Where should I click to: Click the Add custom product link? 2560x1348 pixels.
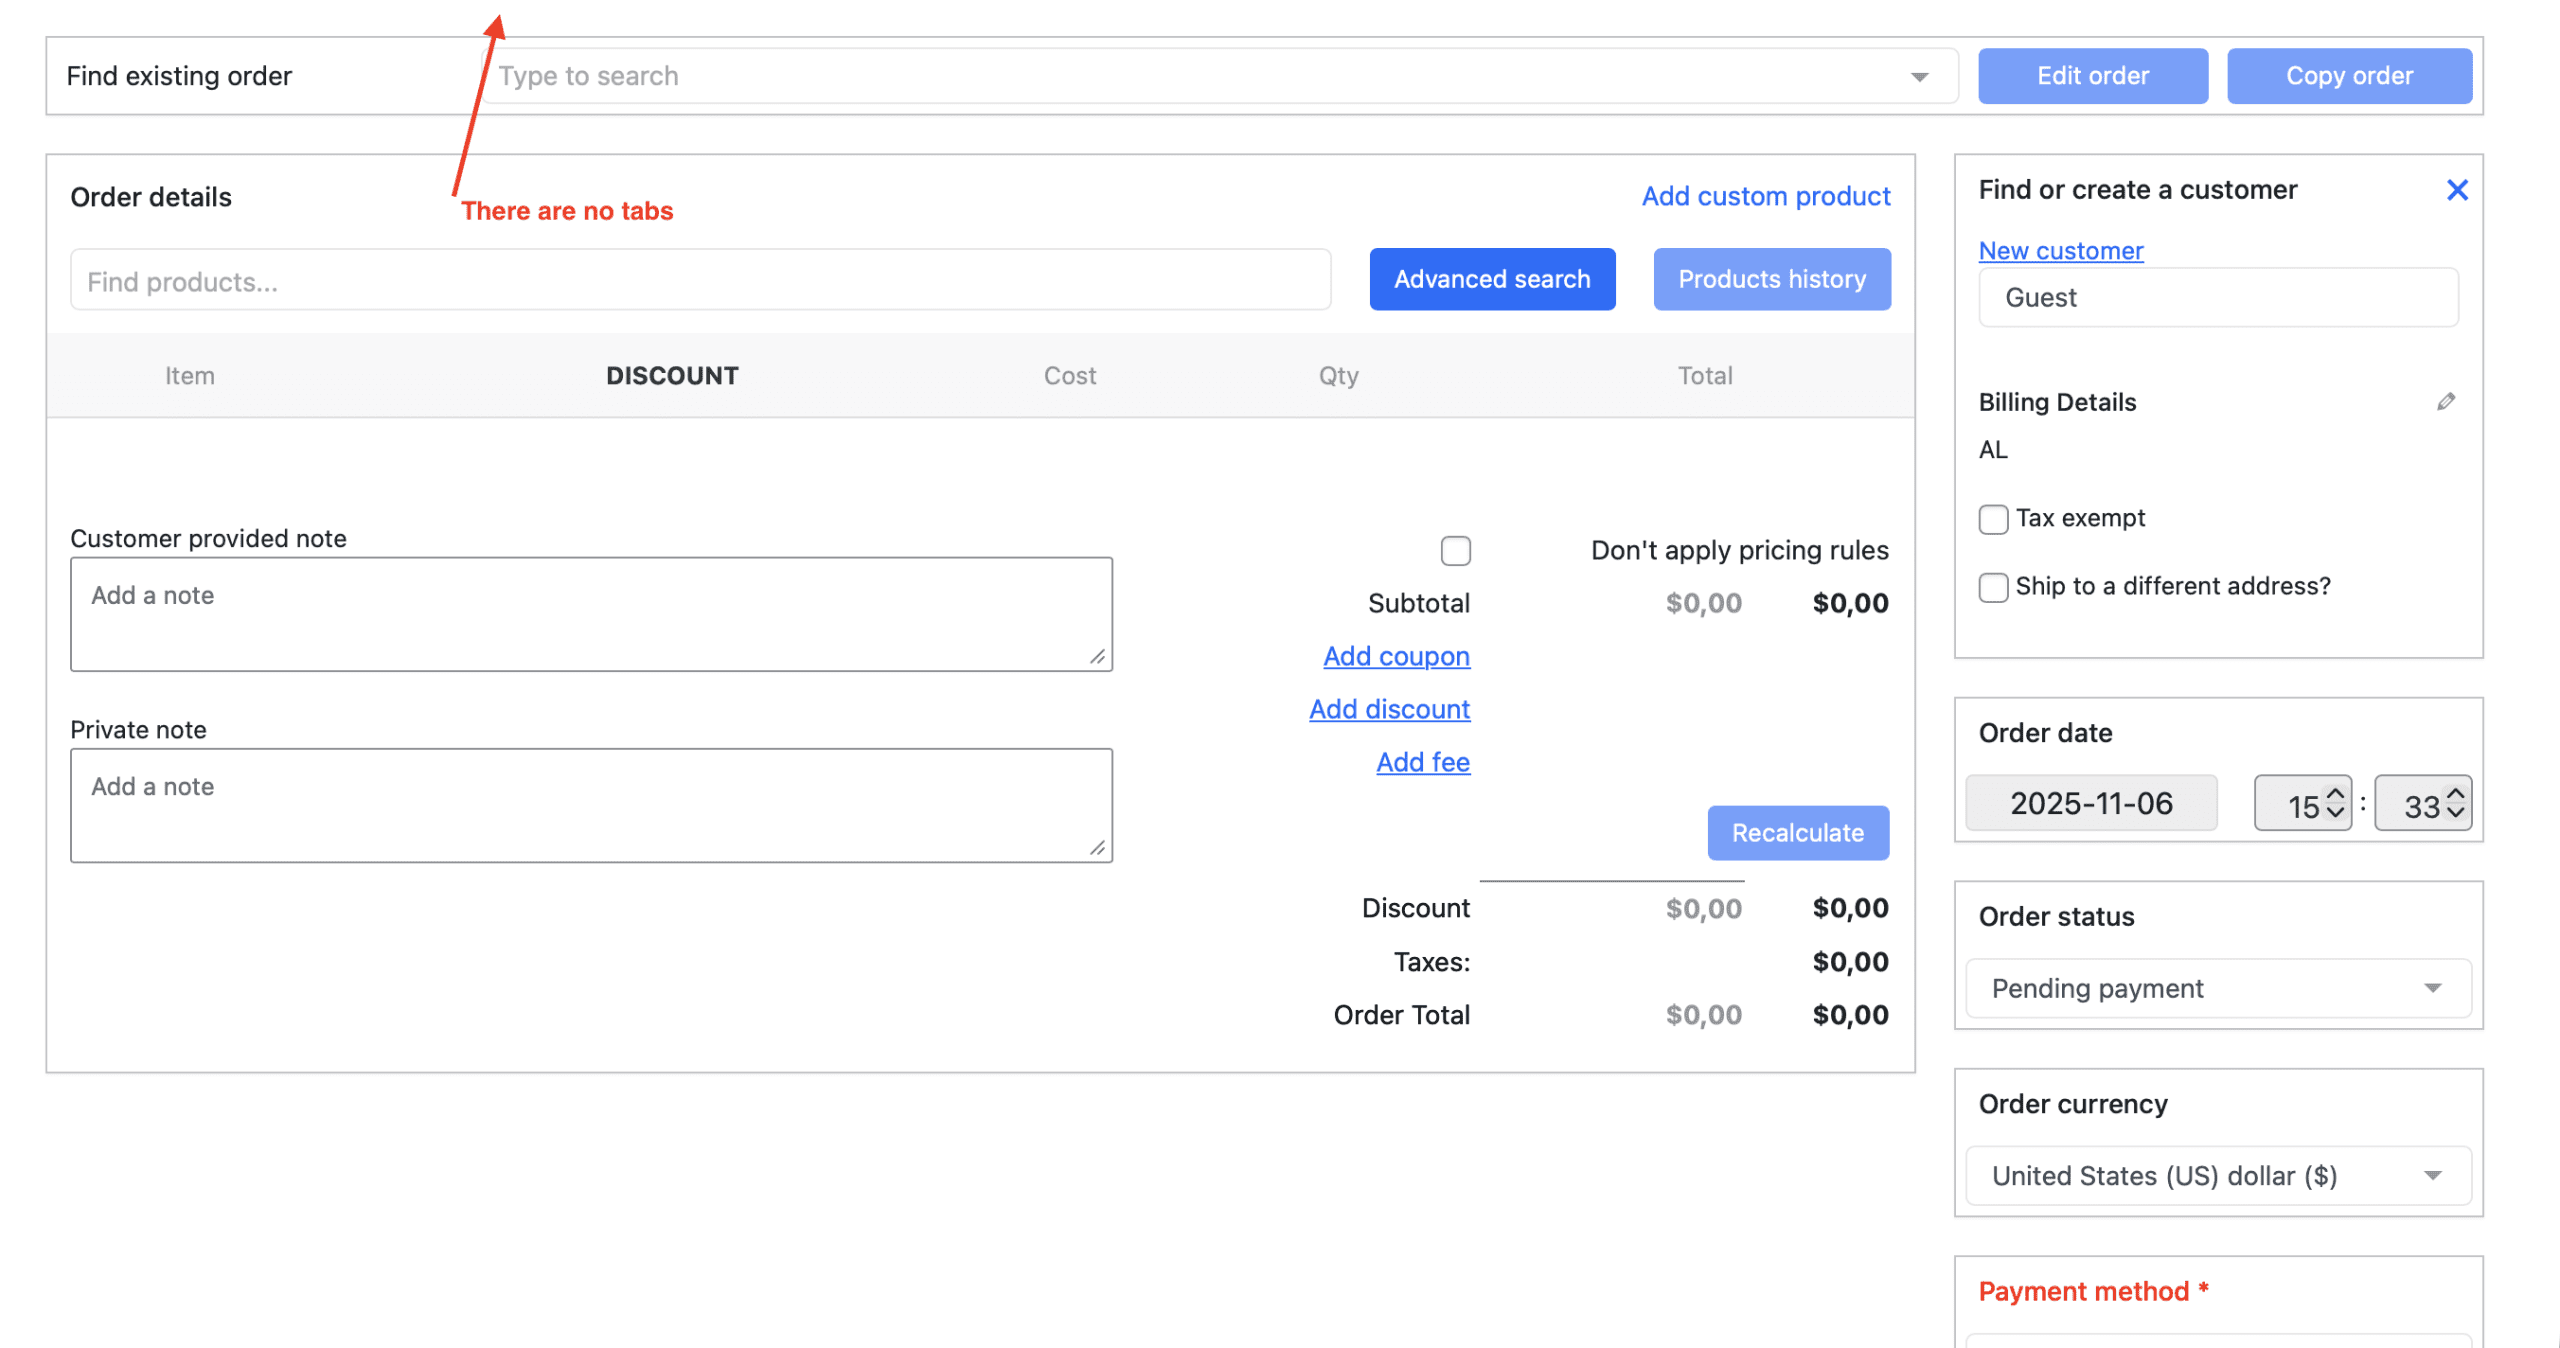click(1765, 196)
